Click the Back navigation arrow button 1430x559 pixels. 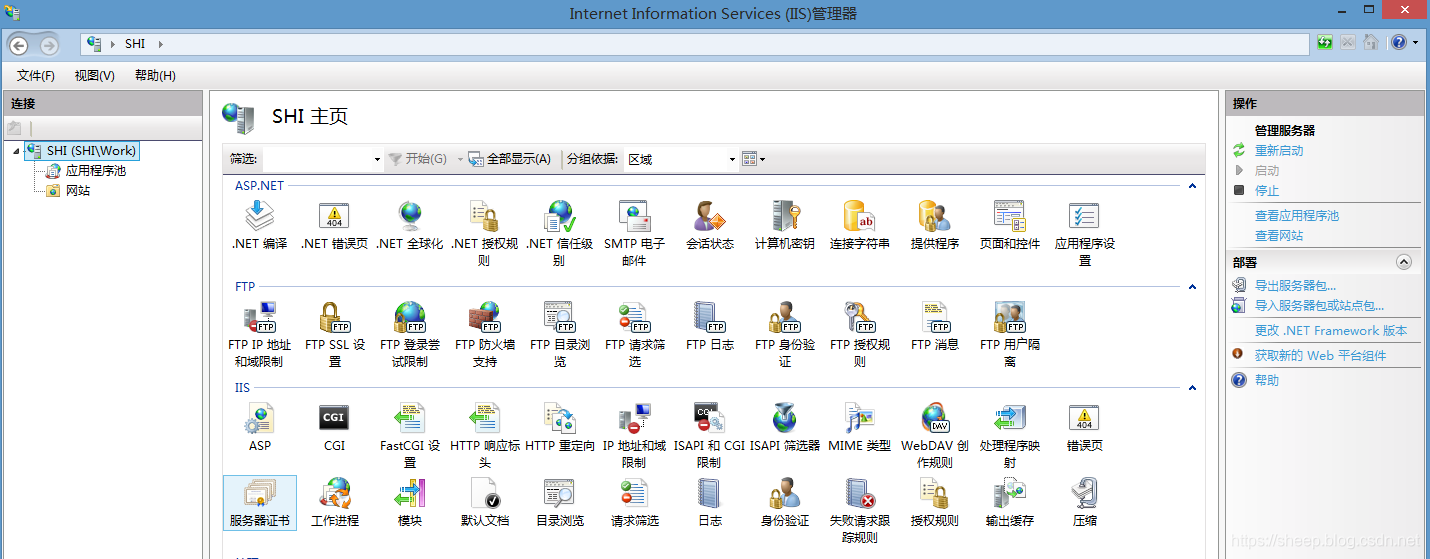18,45
